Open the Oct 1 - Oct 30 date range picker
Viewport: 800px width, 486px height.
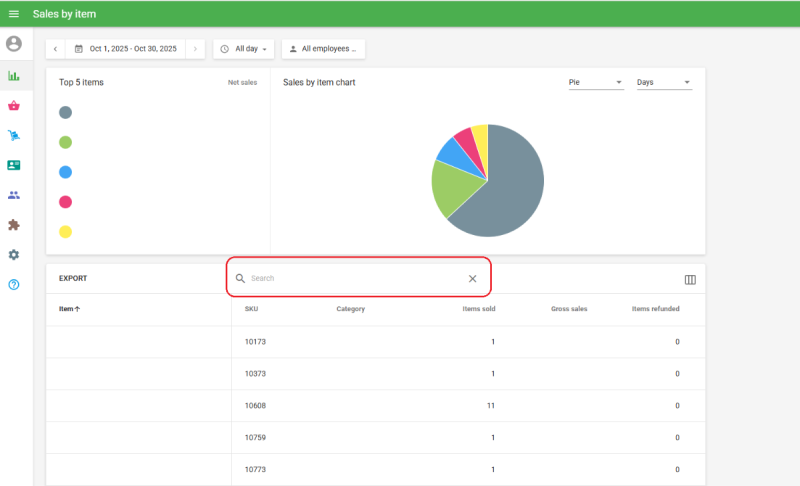coord(125,49)
